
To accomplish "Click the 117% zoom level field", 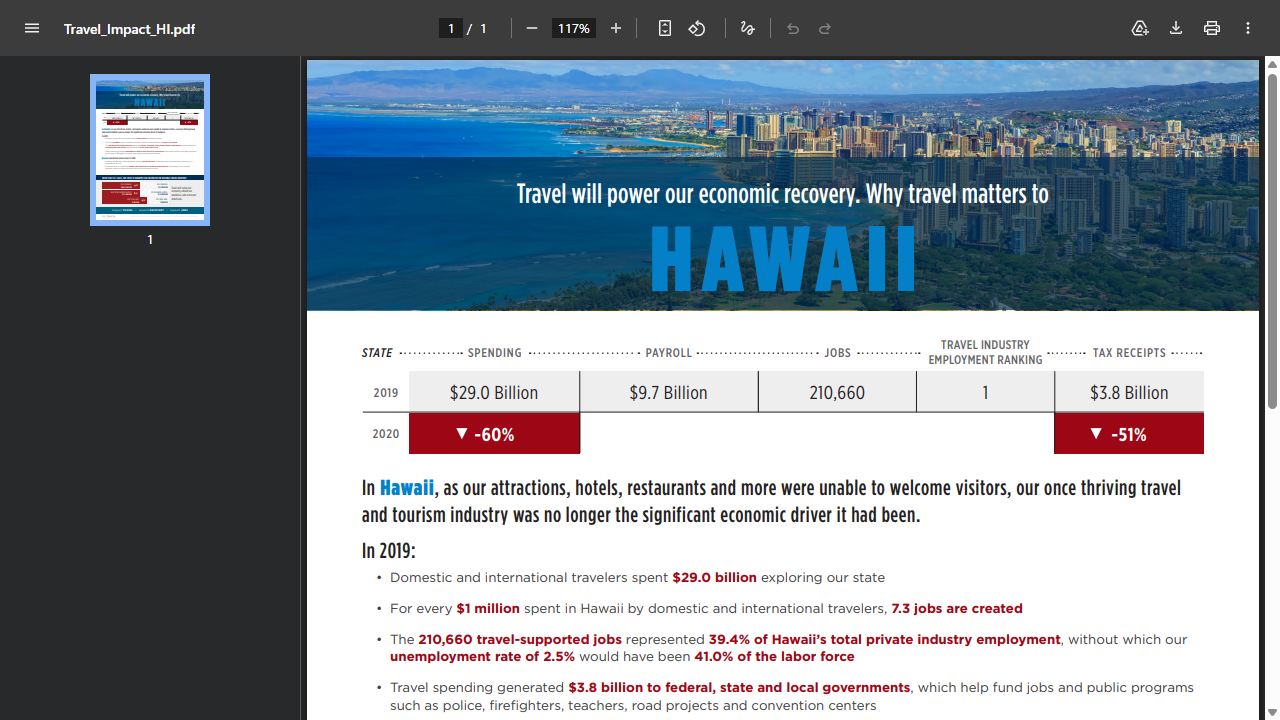I will (574, 28).
